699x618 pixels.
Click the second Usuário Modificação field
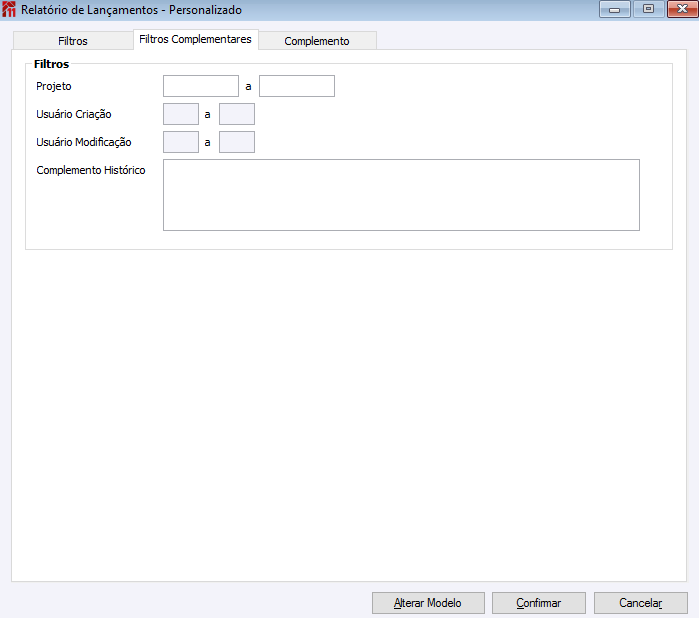[237, 142]
